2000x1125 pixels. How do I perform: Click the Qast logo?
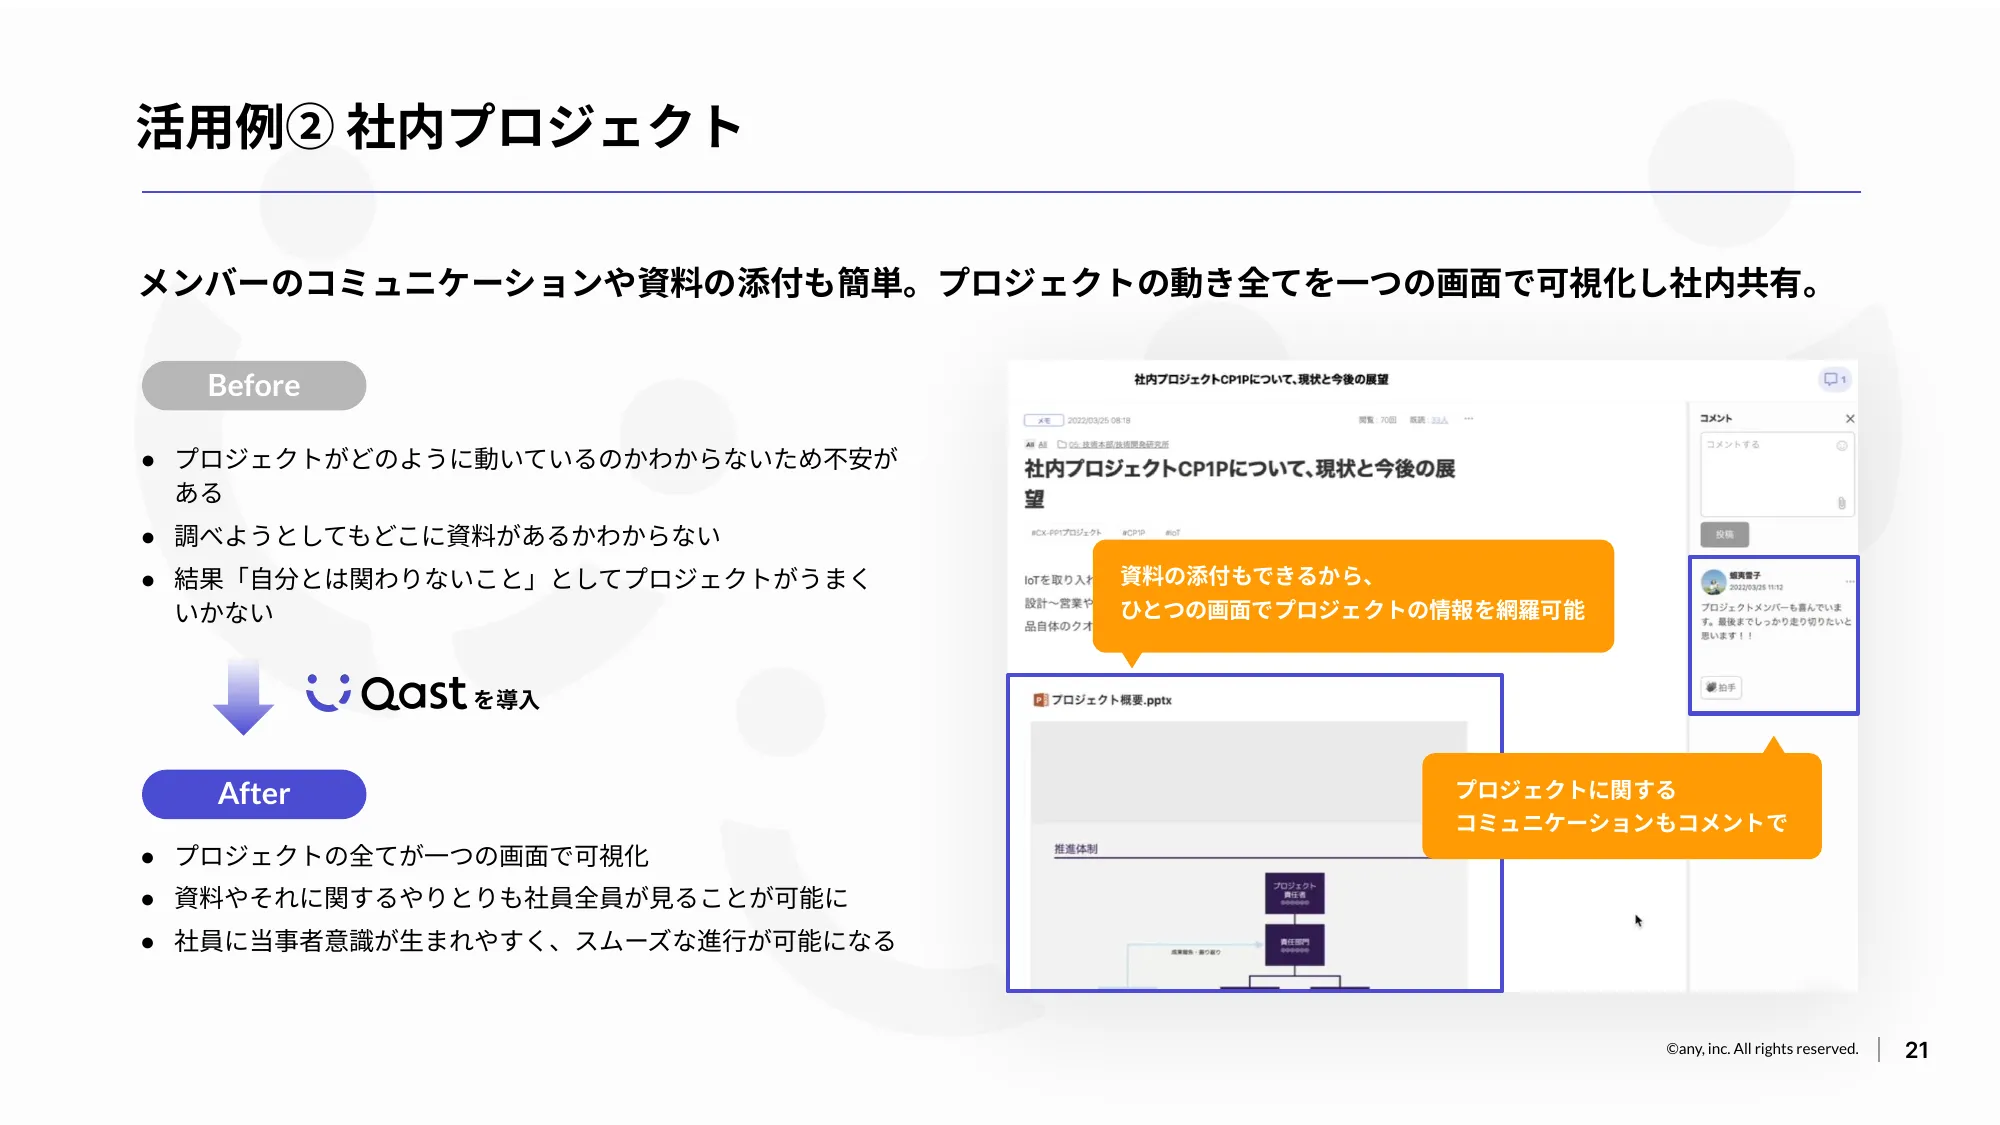[x=386, y=692]
